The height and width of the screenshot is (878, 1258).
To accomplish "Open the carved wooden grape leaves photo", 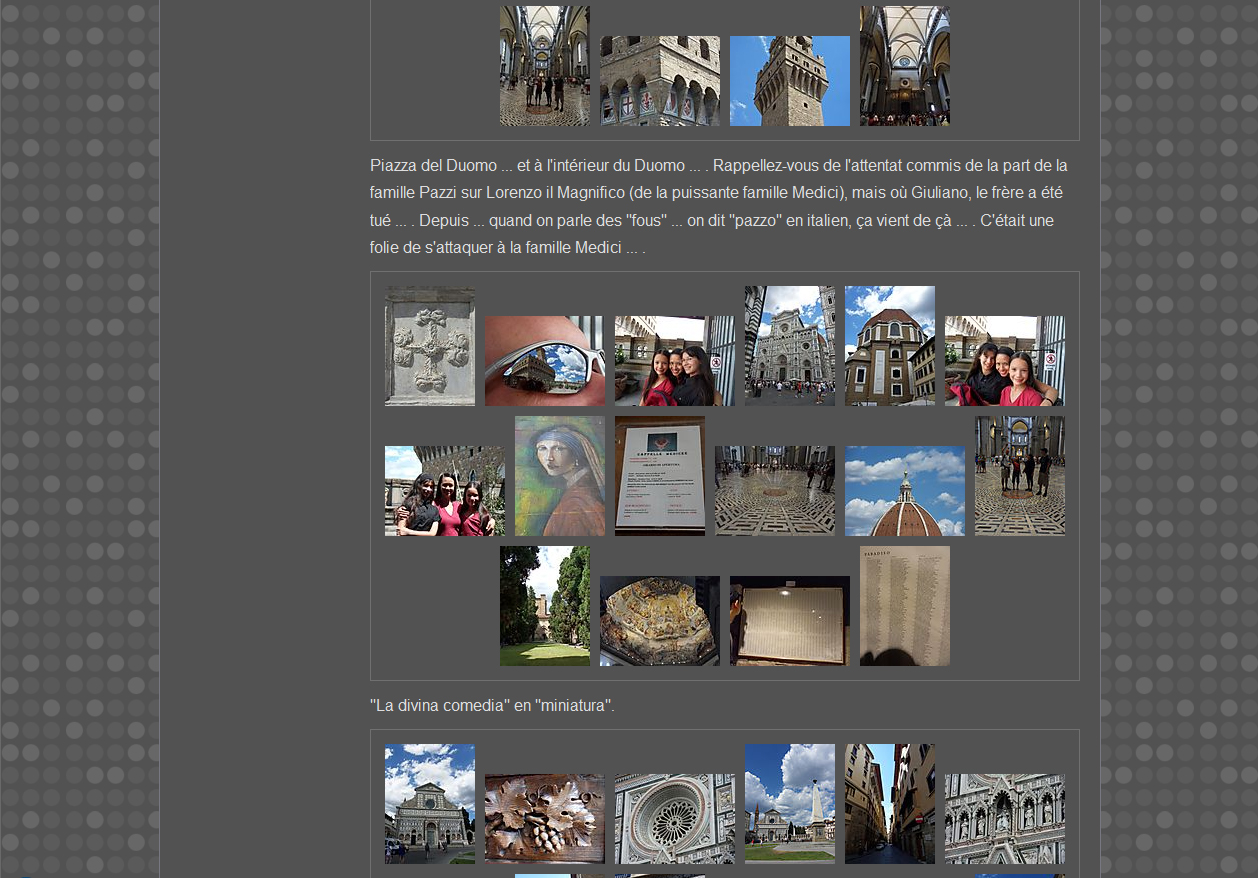I will coord(544,819).
